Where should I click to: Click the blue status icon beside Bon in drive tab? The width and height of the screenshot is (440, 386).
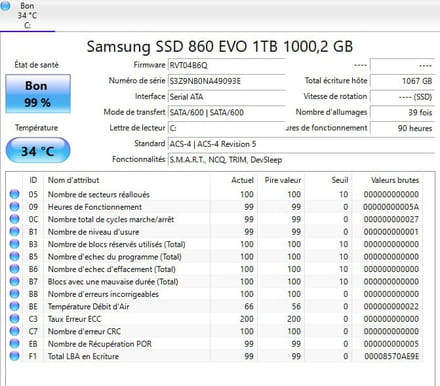pos(5,6)
